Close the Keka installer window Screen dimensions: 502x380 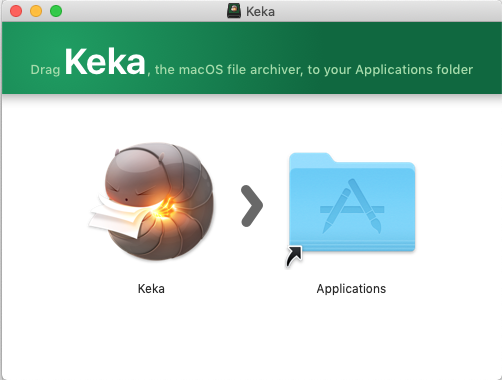click(16, 11)
